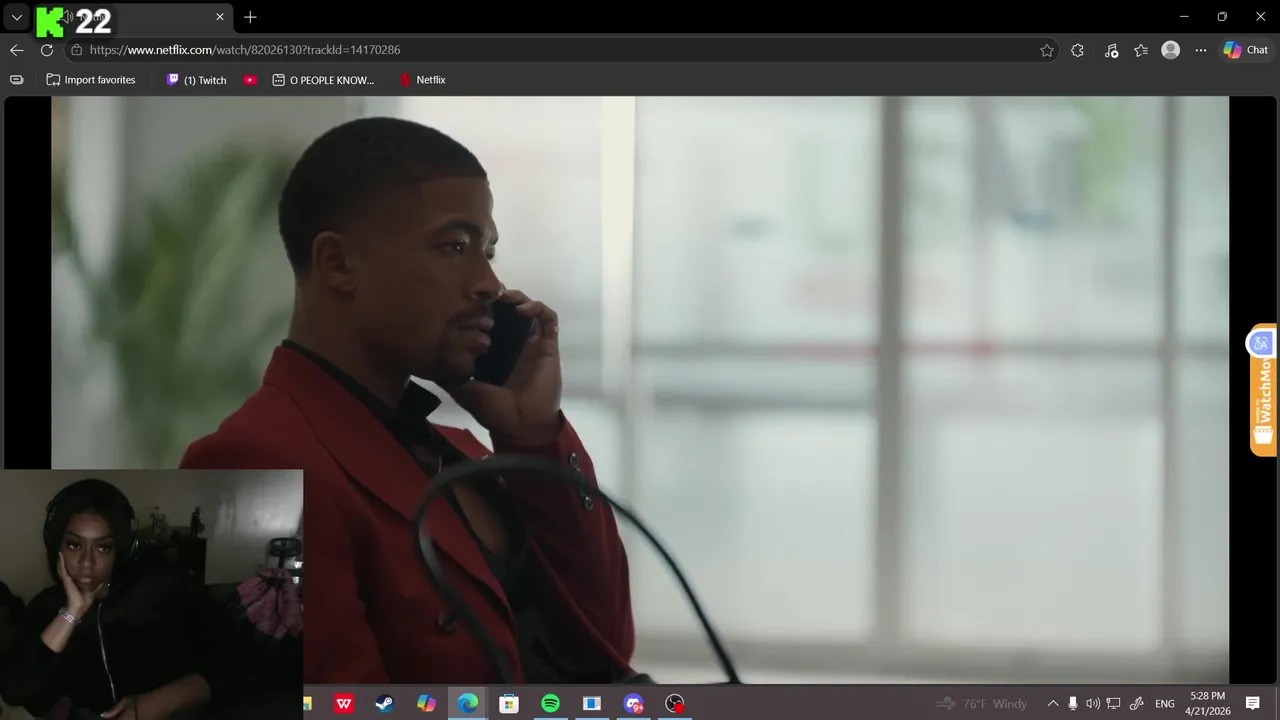Screen dimensions: 1280x720
Task: Open the O PEOPLE KNOW... bookmark
Action: [324, 80]
